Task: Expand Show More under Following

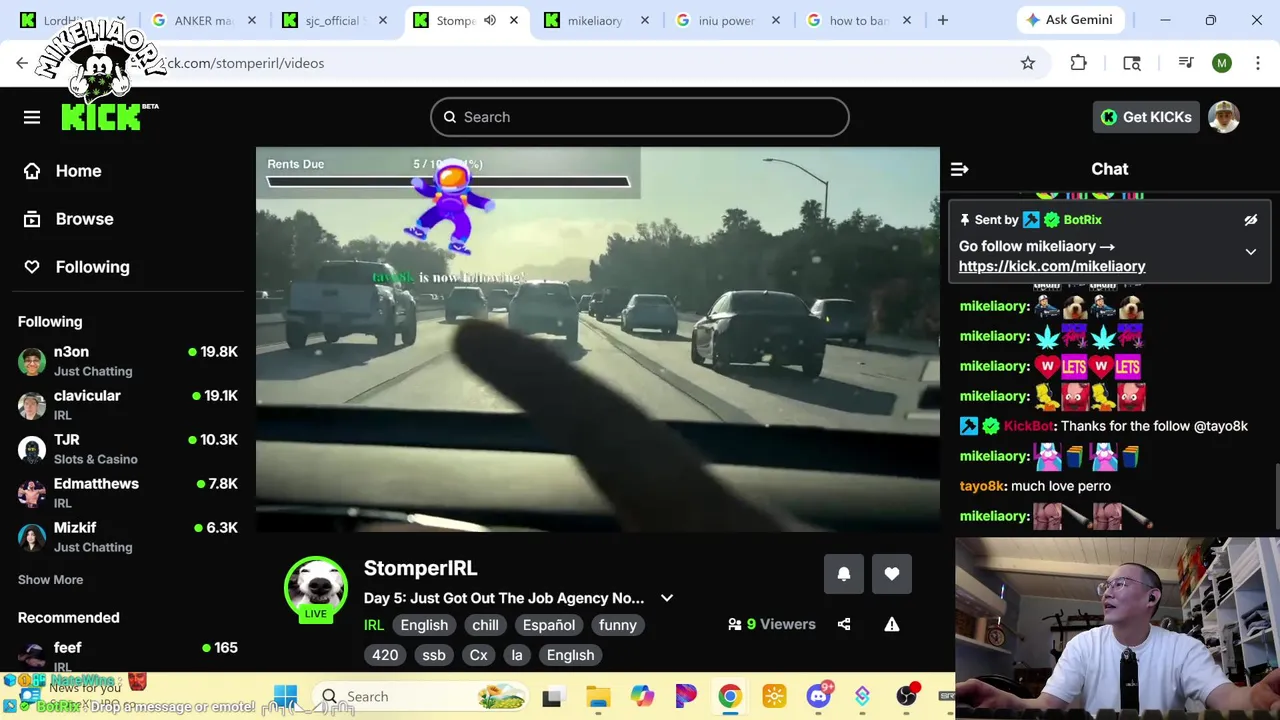Action: pos(50,580)
